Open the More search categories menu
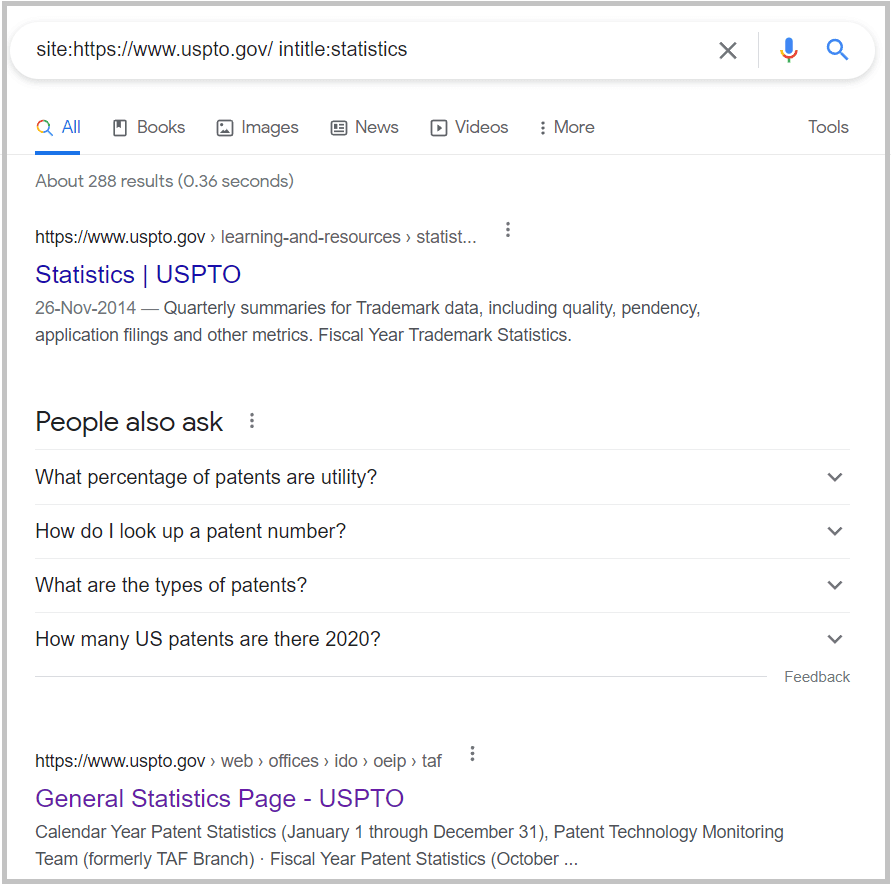891x886 pixels. point(566,127)
